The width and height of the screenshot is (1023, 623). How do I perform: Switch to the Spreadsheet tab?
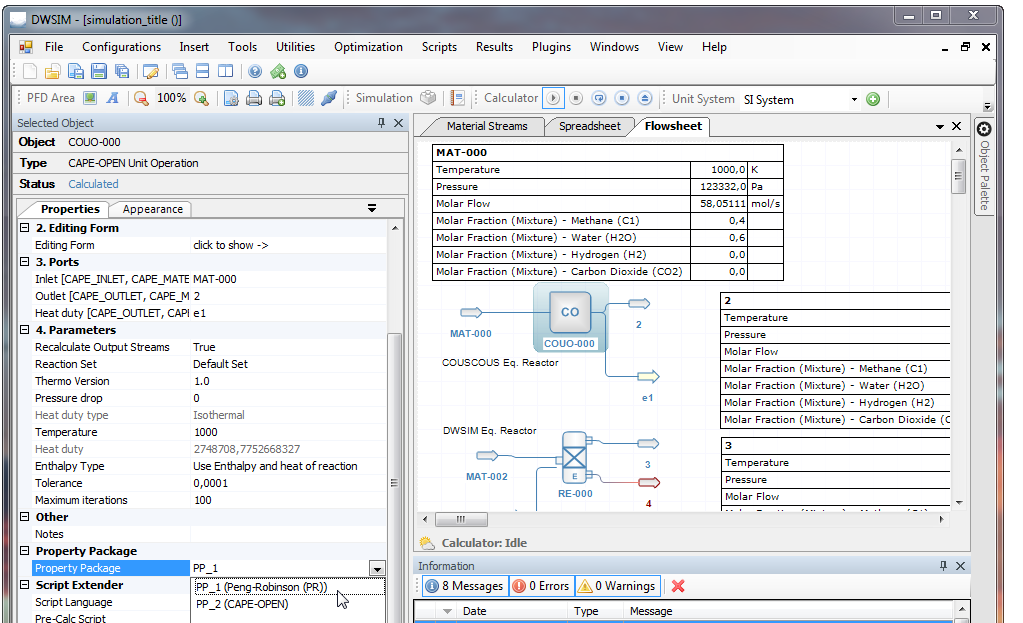tap(590, 126)
